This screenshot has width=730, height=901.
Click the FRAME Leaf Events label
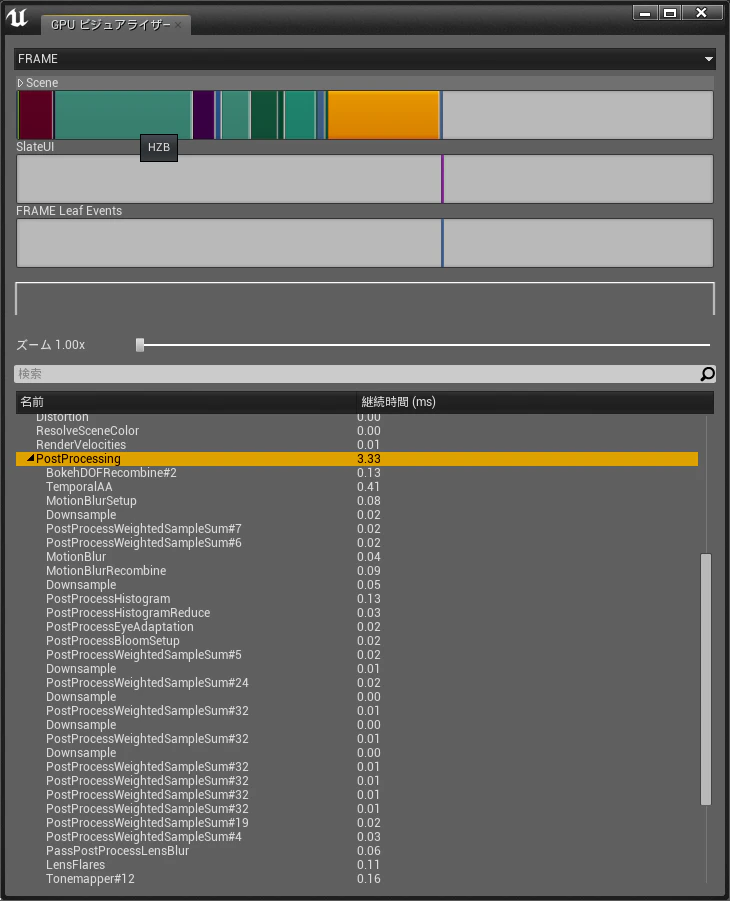point(69,210)
